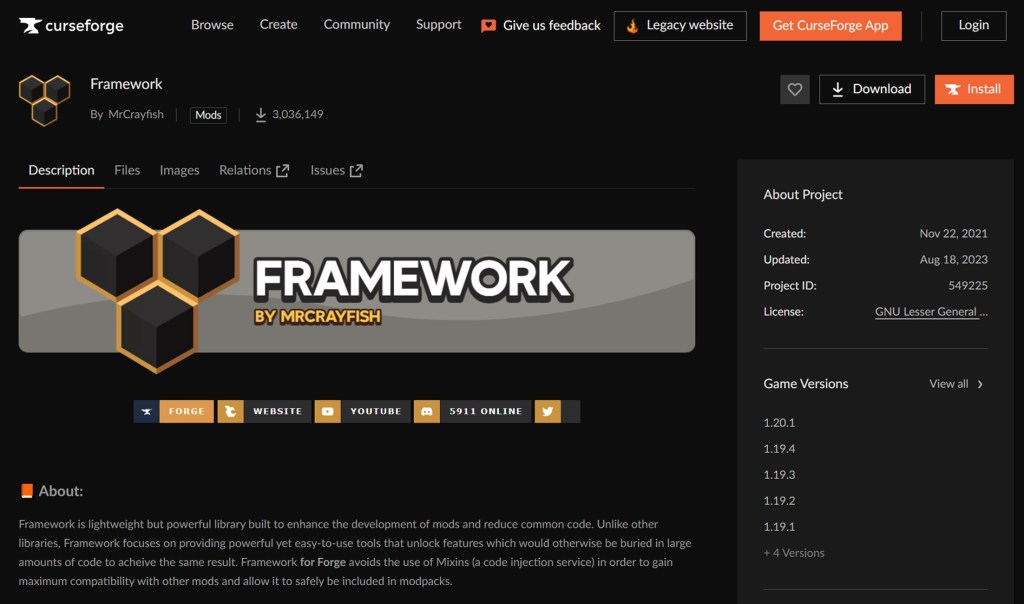Click the orange Install button
The height and width of the screenshot is (604, 1024).
click(x=974, y=89)
